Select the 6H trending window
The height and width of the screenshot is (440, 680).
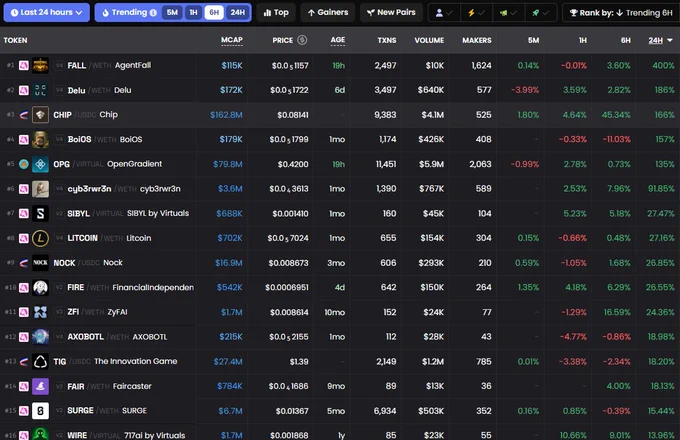click(x=214, y=13)
